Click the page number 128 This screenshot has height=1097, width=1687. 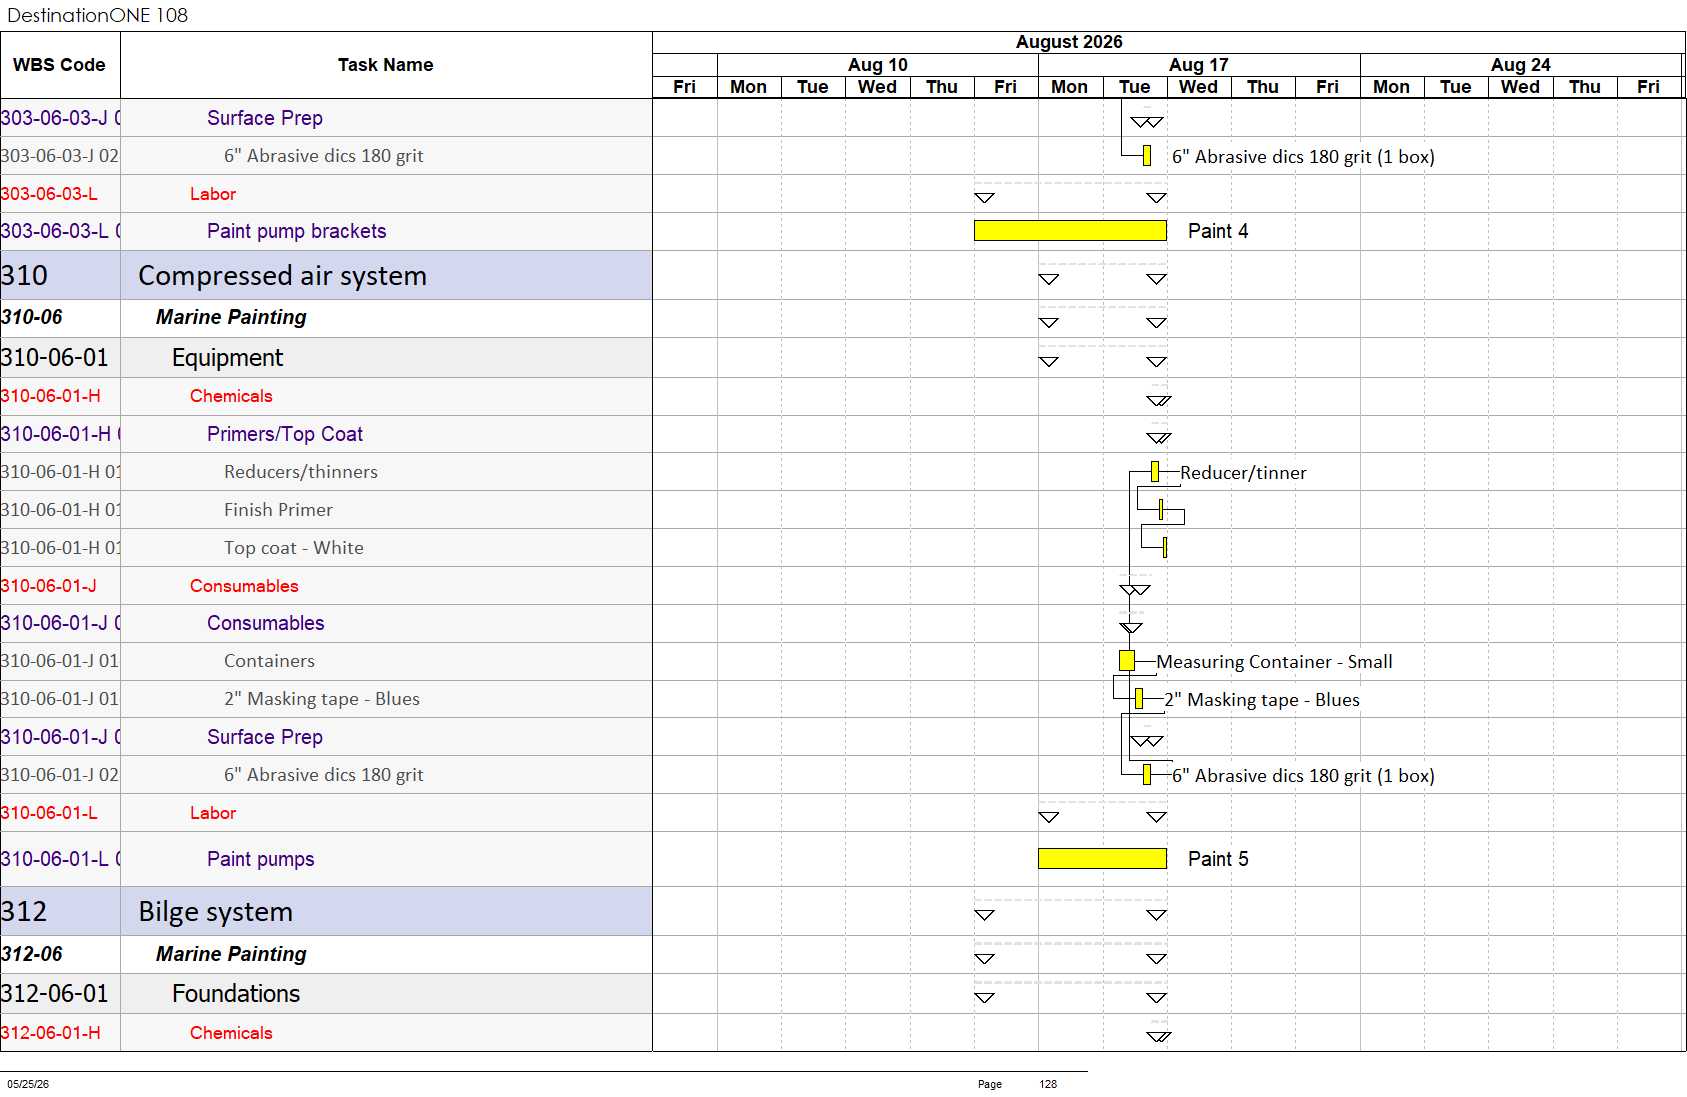(1048, 1084)
